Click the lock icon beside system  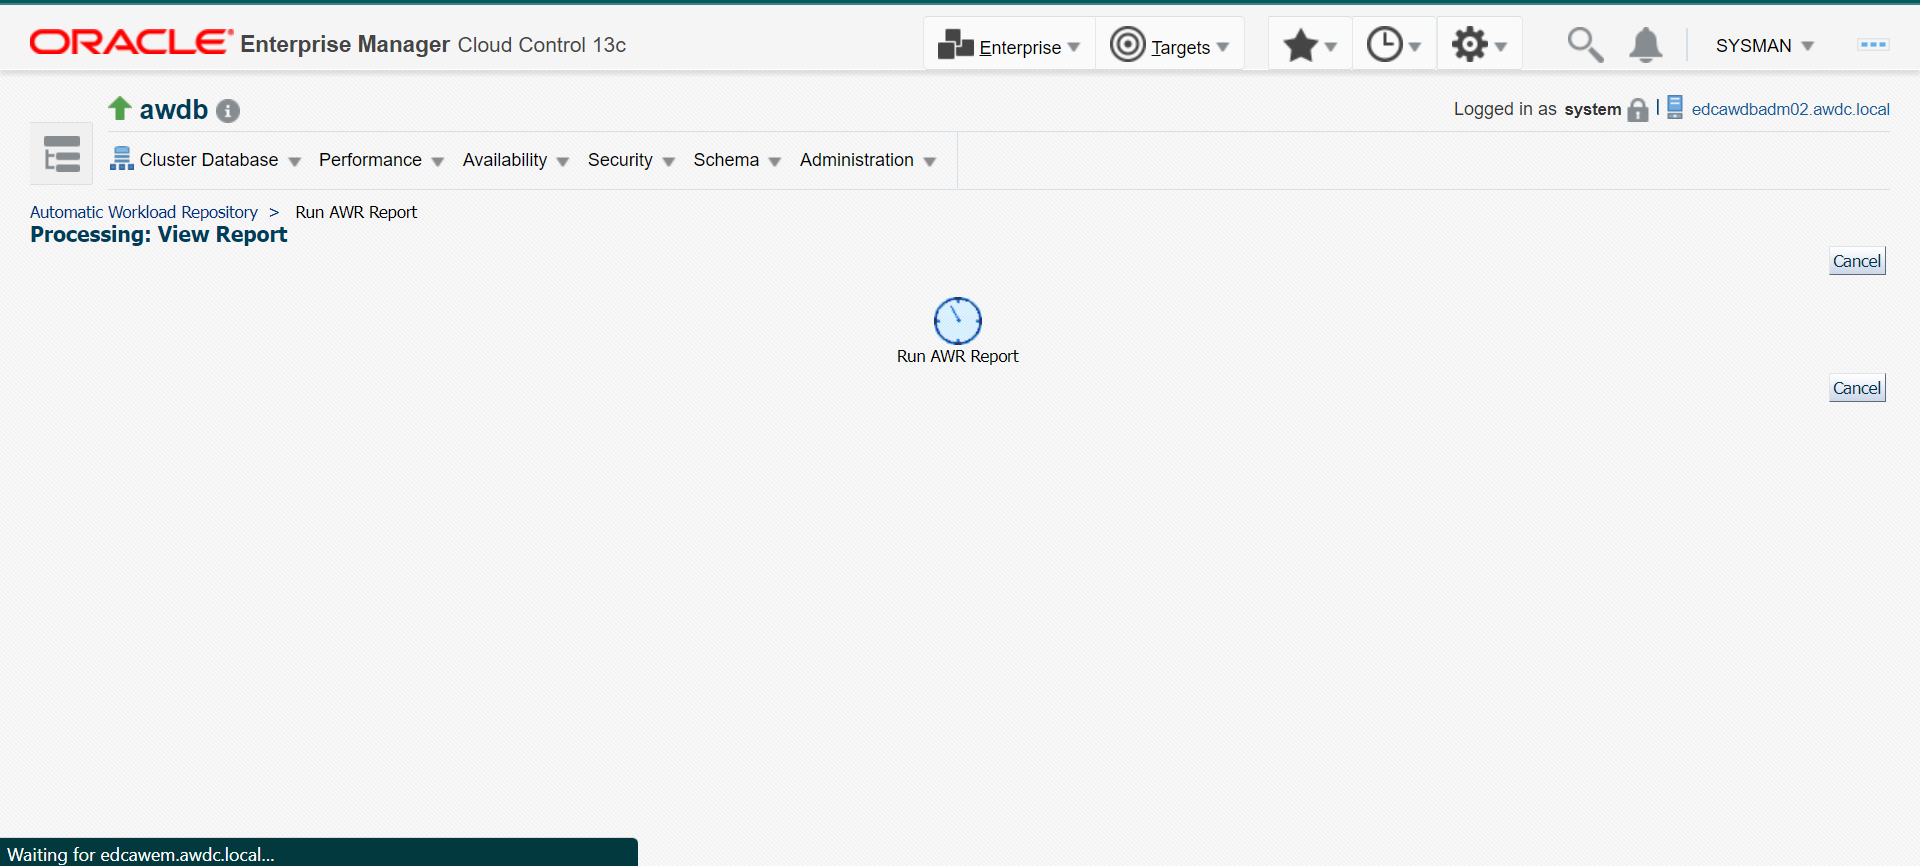point(1638,109)
